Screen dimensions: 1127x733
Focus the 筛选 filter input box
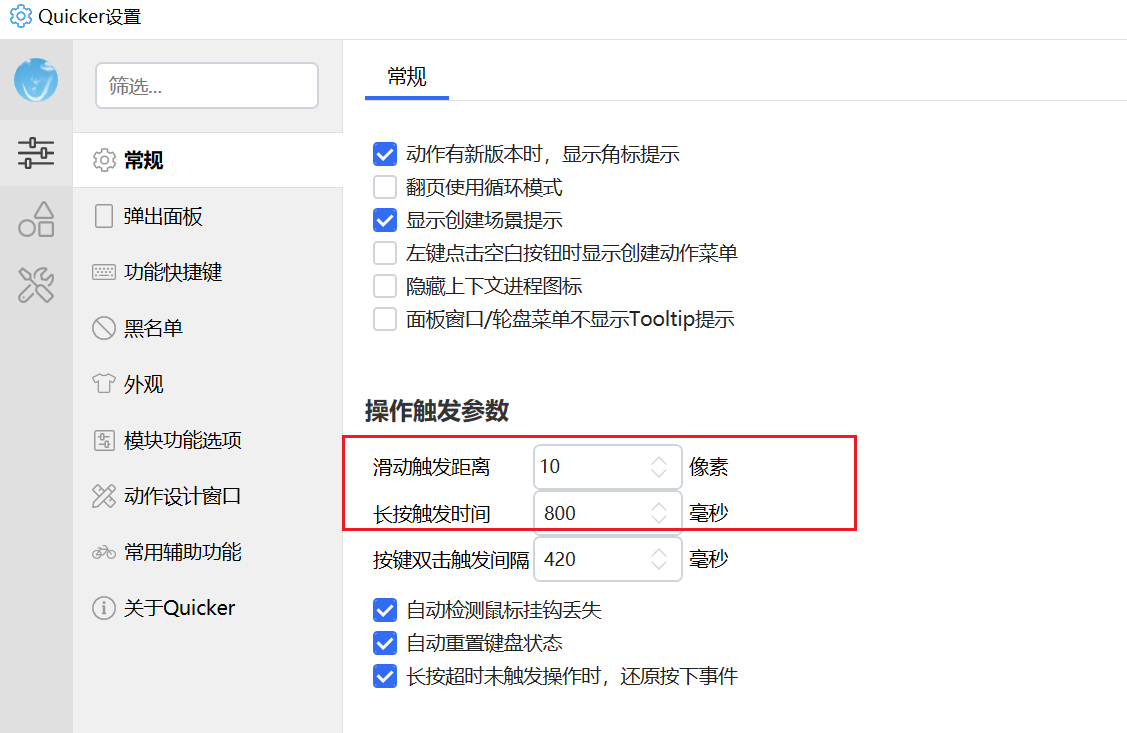click(x=207, y=86)
